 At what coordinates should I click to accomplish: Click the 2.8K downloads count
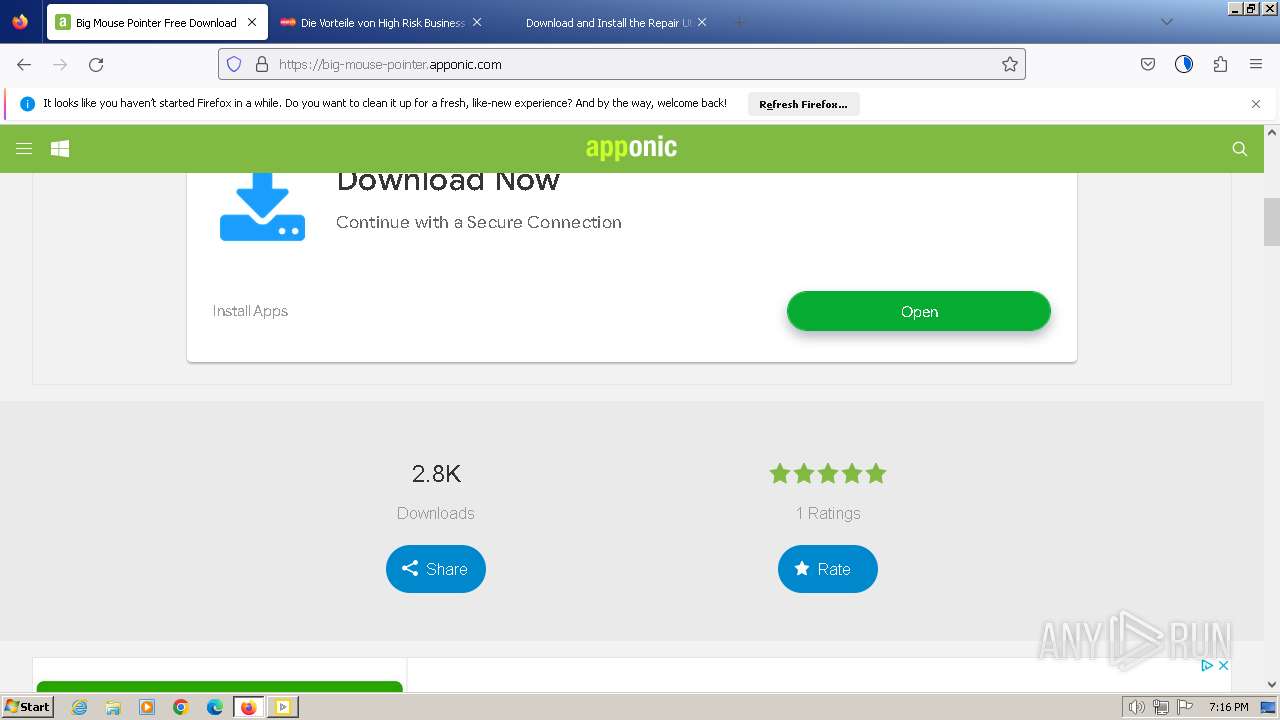pyautogui.click(x=436, y=474)
